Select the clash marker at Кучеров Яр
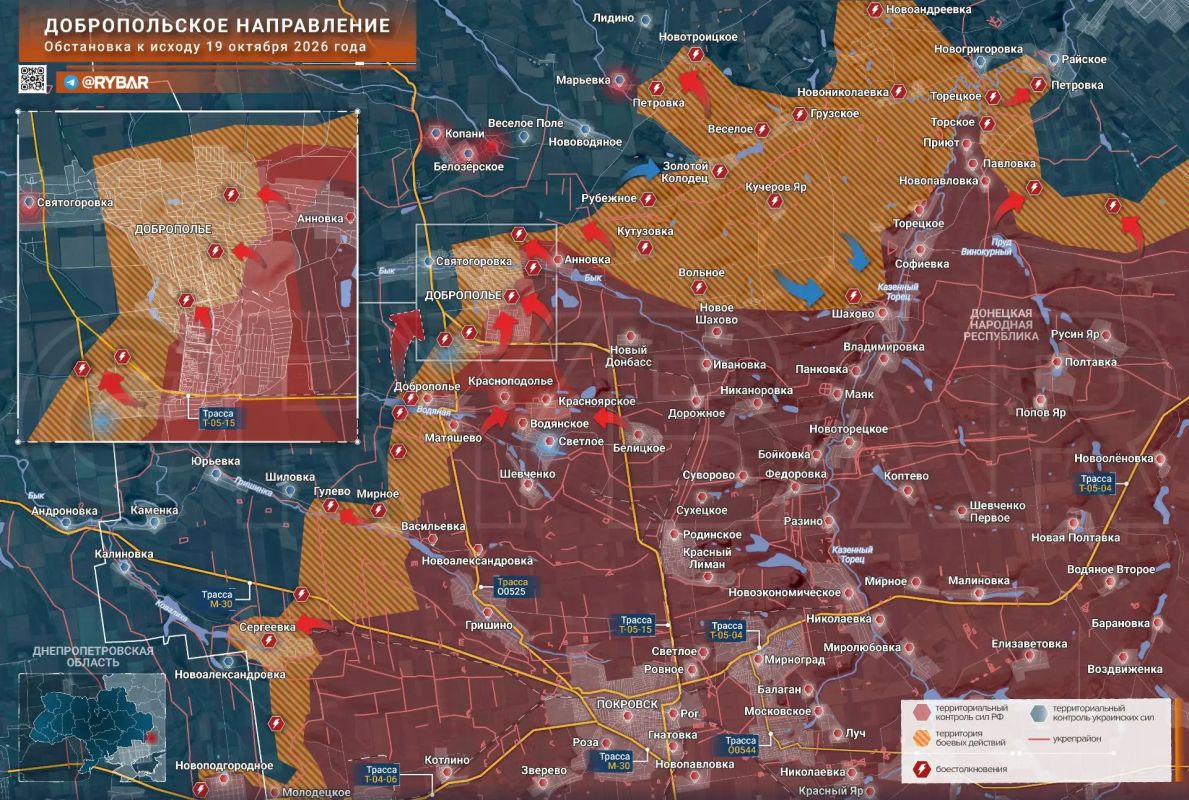This screenshot has height=800, width=1189. point(774,201)
